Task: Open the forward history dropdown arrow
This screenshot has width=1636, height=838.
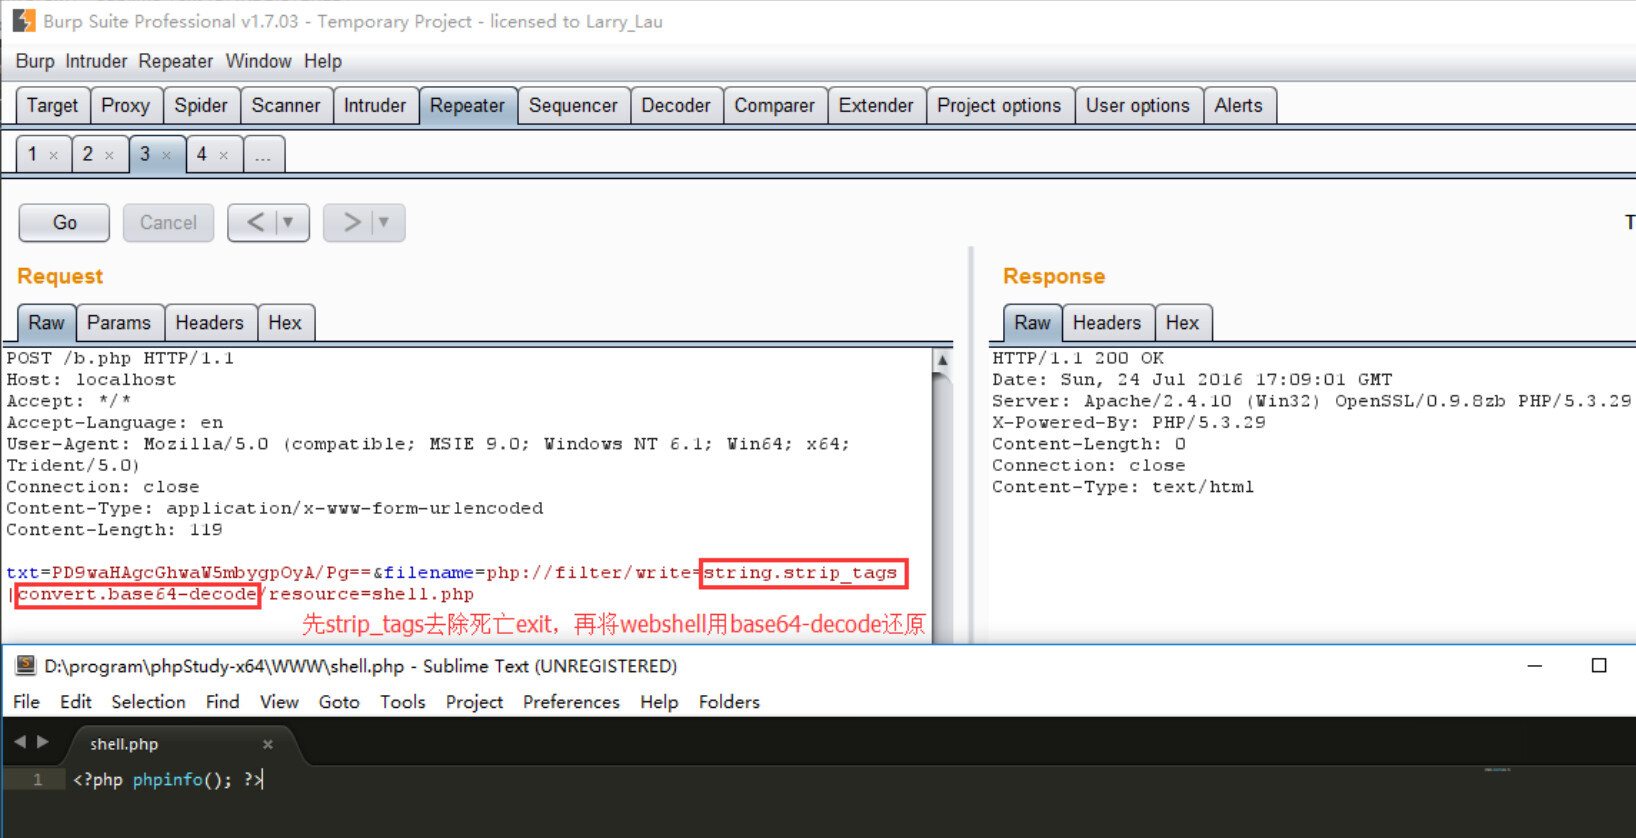Action: (383, 222)
